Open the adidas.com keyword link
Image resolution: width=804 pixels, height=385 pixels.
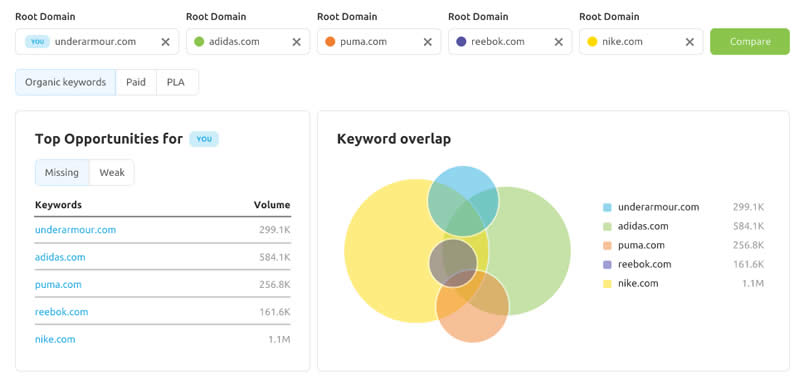coord(60,257)
